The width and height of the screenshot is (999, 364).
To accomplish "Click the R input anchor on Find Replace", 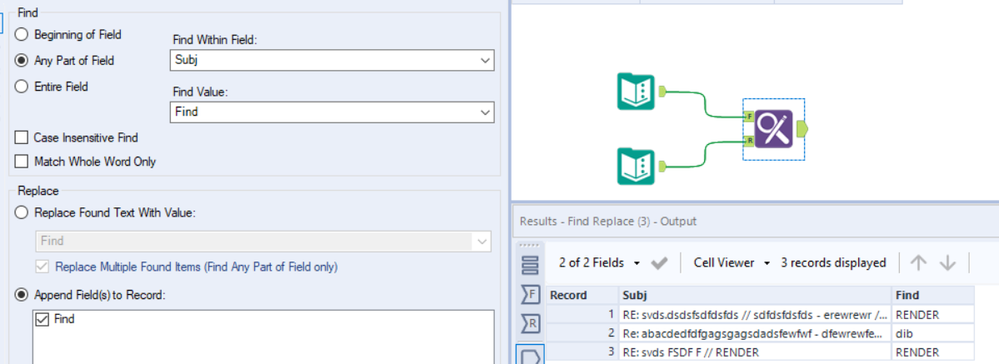I will [749, 140].
